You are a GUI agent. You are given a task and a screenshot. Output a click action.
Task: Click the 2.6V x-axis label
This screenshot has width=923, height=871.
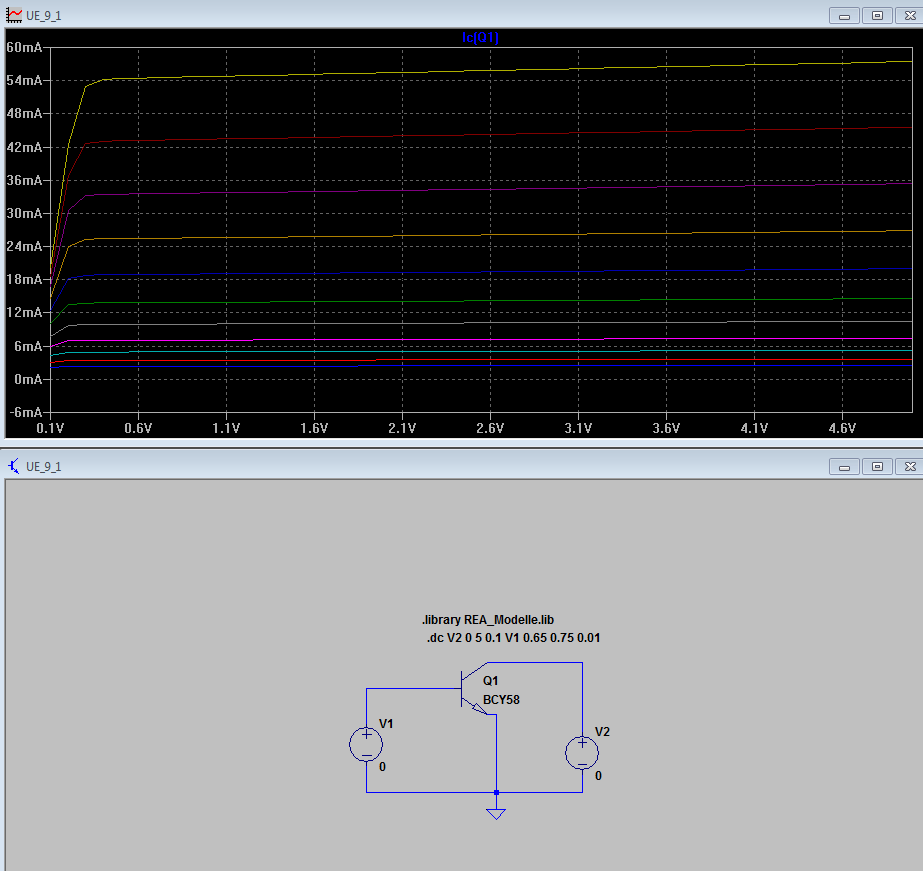pos(490,428)
